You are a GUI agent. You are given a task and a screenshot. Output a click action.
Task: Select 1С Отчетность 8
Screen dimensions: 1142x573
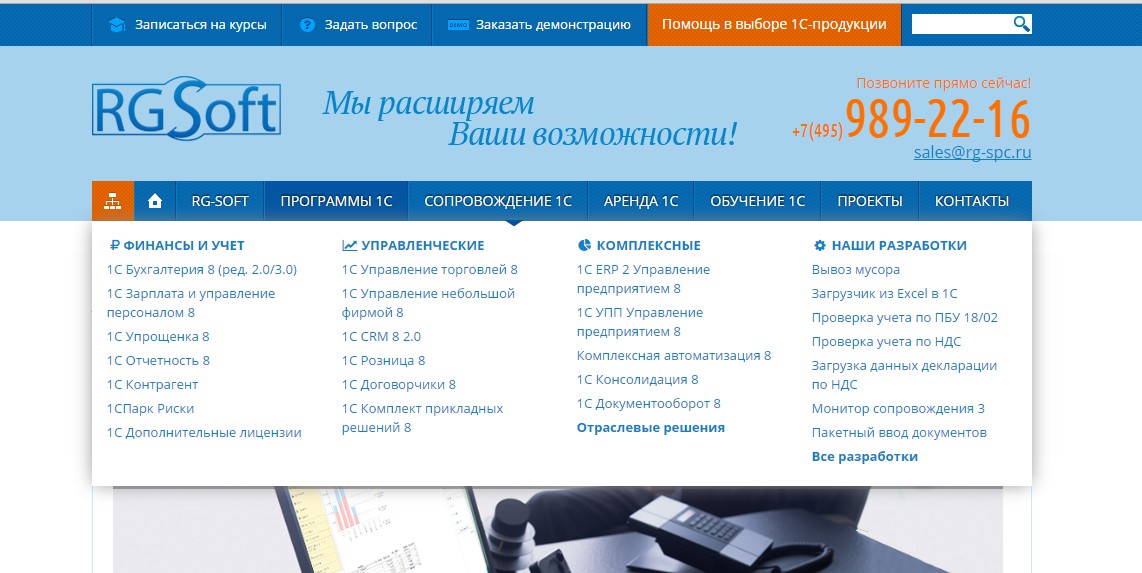[158, 360]
